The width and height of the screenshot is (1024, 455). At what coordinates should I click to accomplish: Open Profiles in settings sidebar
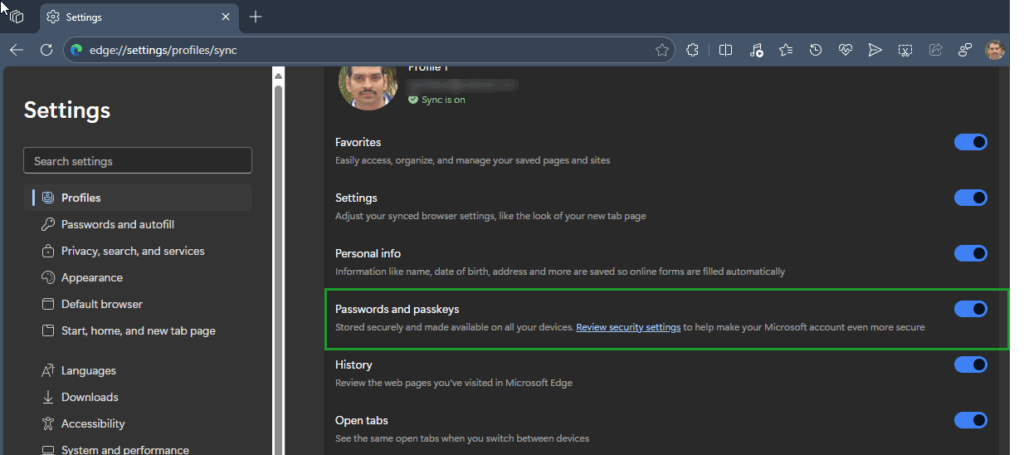click(138, 197)
